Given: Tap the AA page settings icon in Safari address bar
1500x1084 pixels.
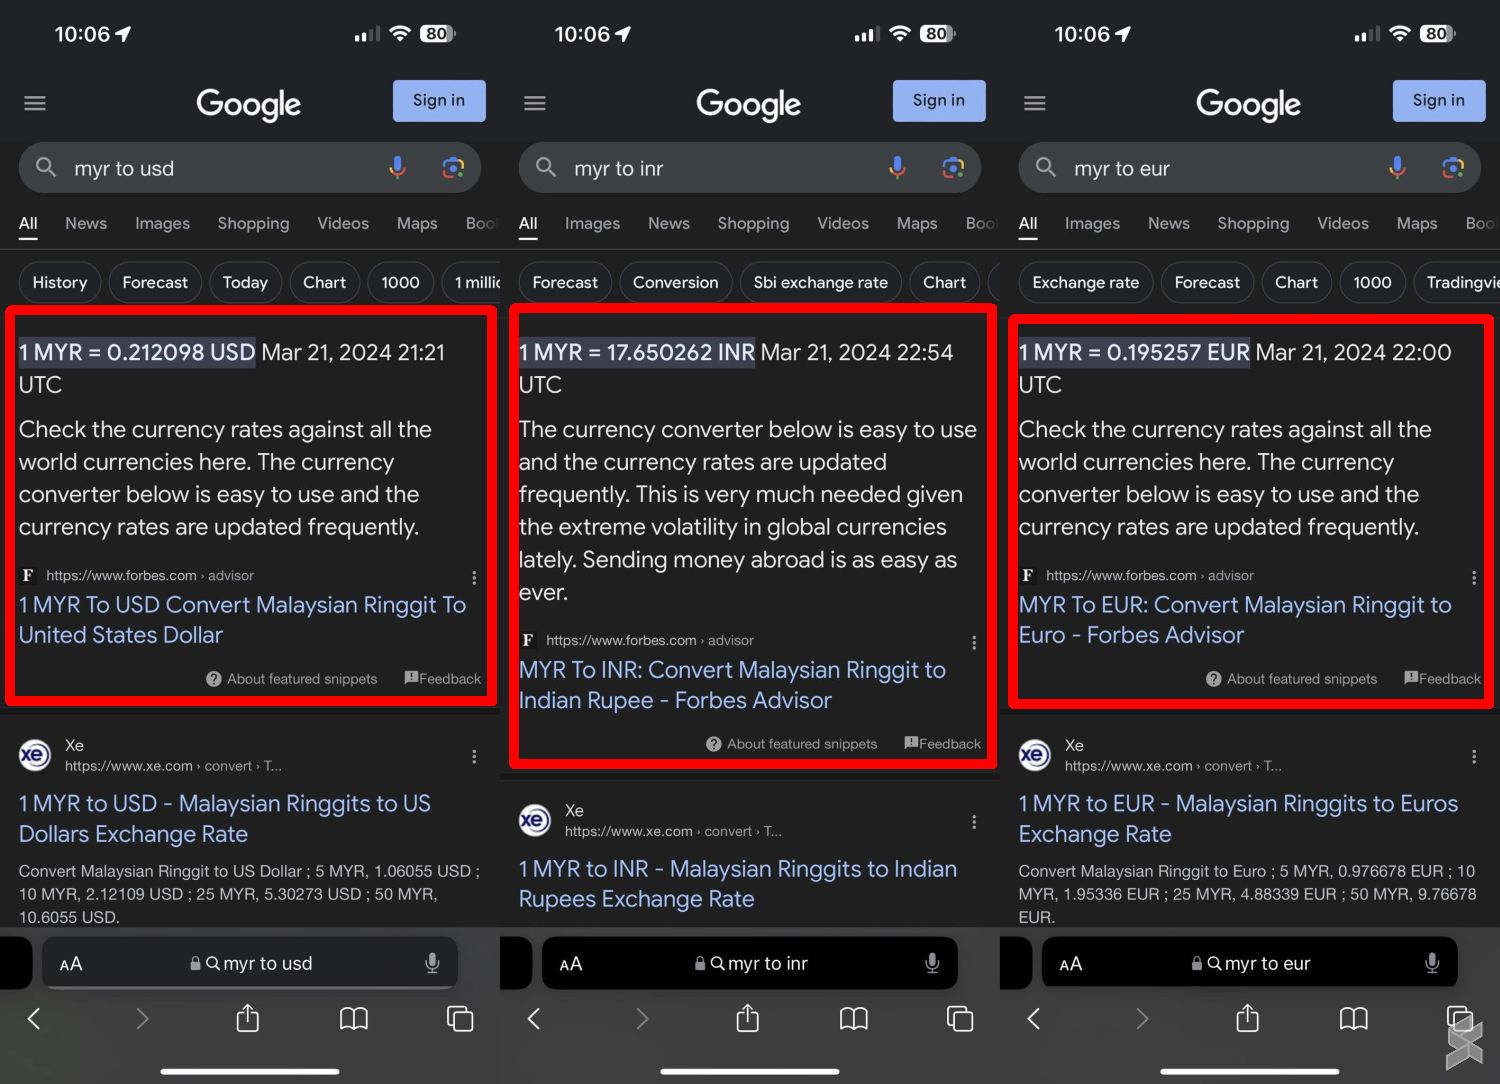Looking at the screenshot, I should pyautogui.click(x=70, y=963).
